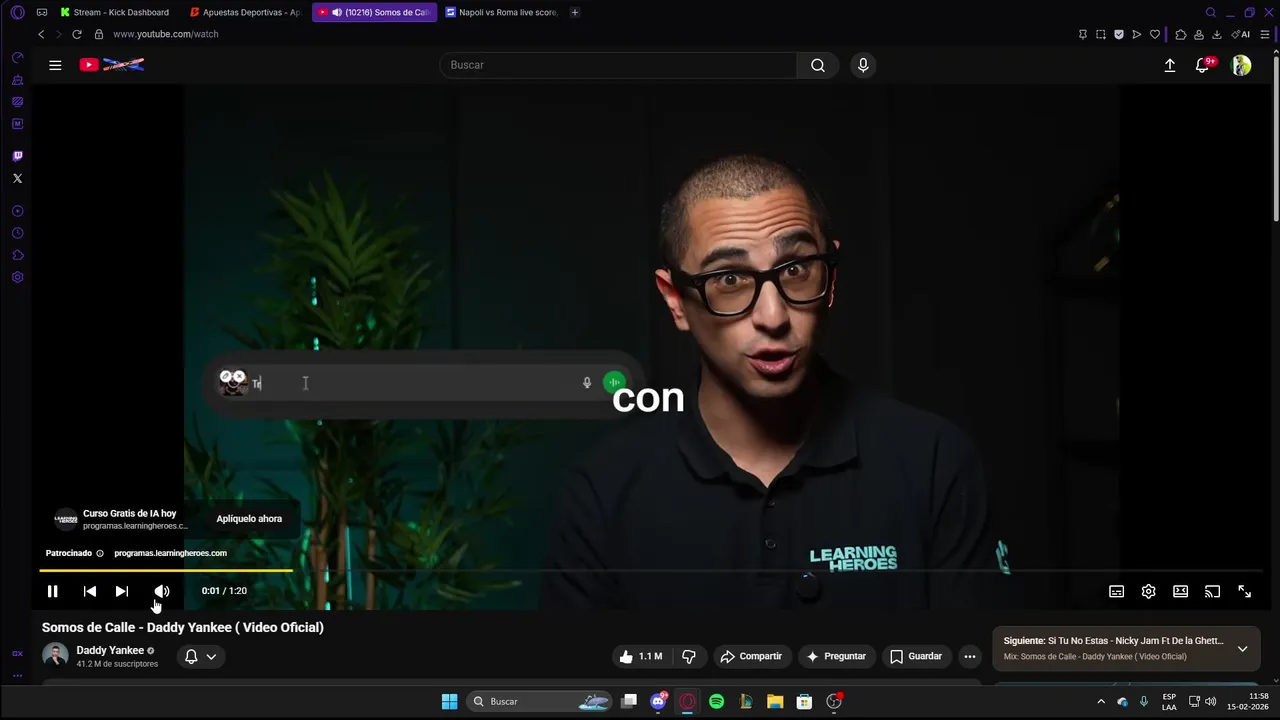Open browser downloads icon
The width and height of the screenshot is (1280, 720).
[x=1217, y=34]
